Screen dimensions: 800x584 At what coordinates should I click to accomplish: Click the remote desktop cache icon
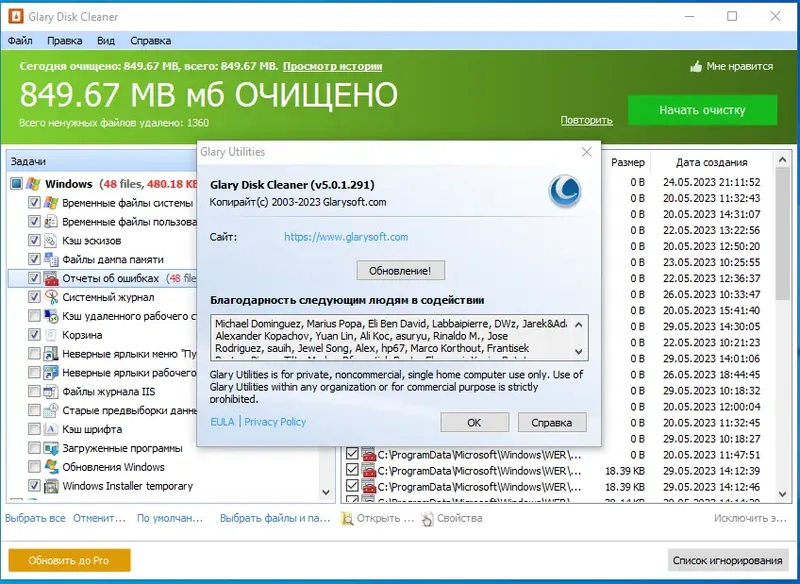pyautogui.click(x=51, y=316)
